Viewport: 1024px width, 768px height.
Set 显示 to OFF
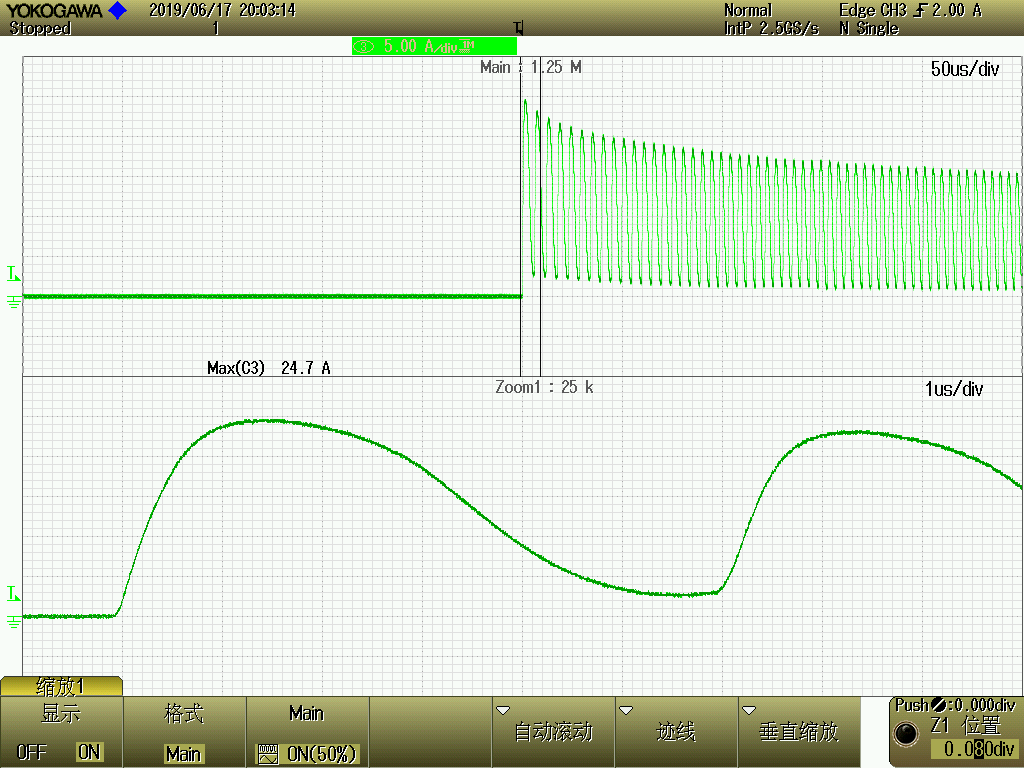[x=31, y=752]
